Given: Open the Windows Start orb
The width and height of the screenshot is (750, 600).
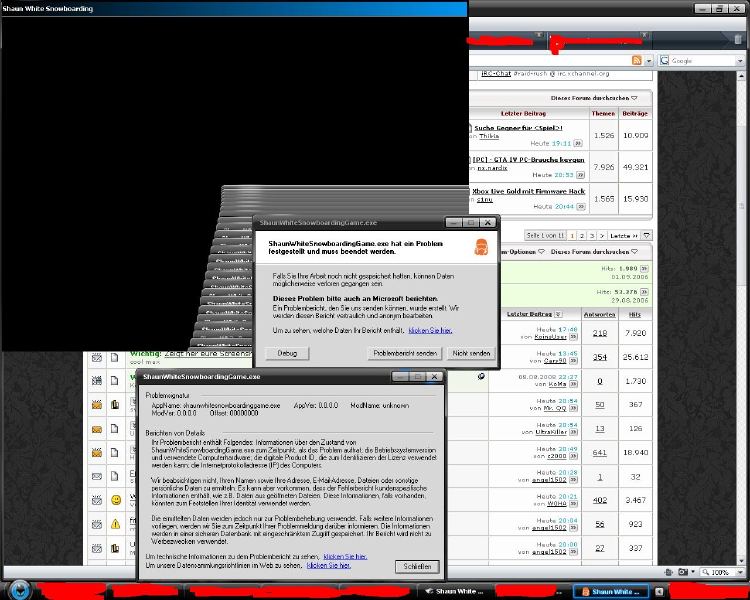Looking at the screenshot, I should pos(20,590).
